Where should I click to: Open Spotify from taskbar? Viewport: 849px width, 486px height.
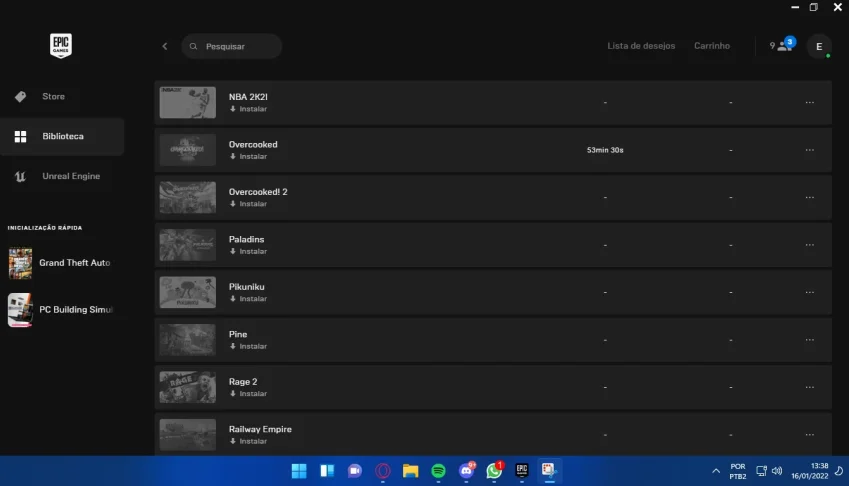coord(439,471)
